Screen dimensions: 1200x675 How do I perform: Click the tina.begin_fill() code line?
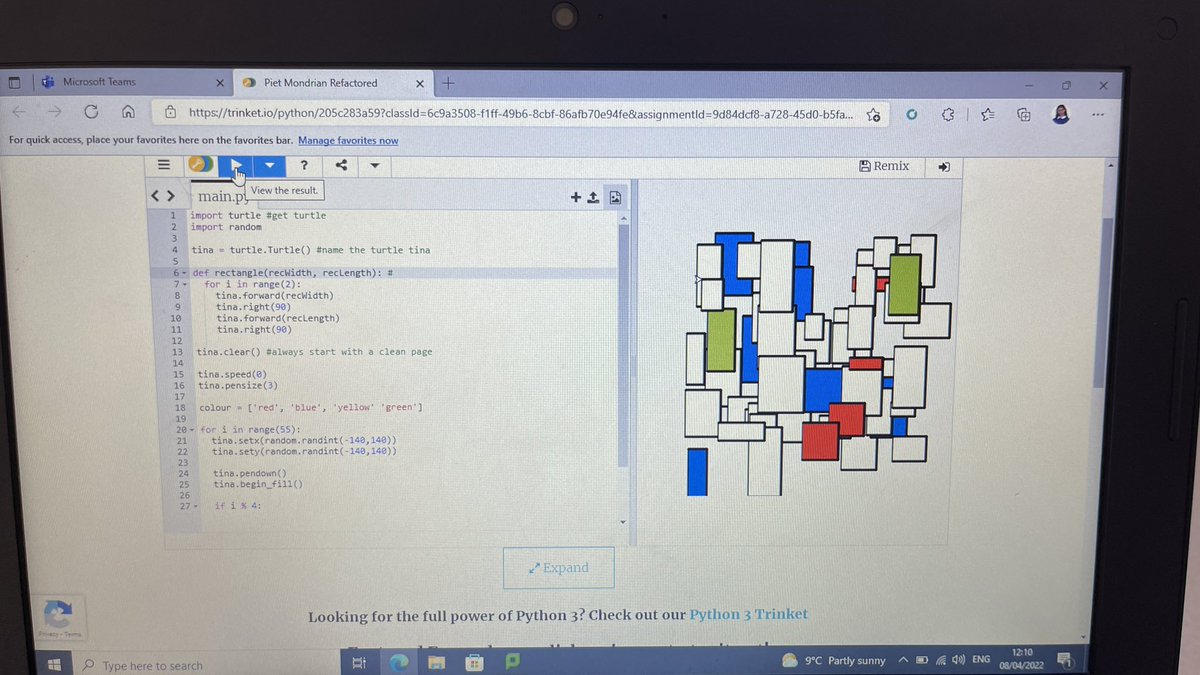pos(258,484)
